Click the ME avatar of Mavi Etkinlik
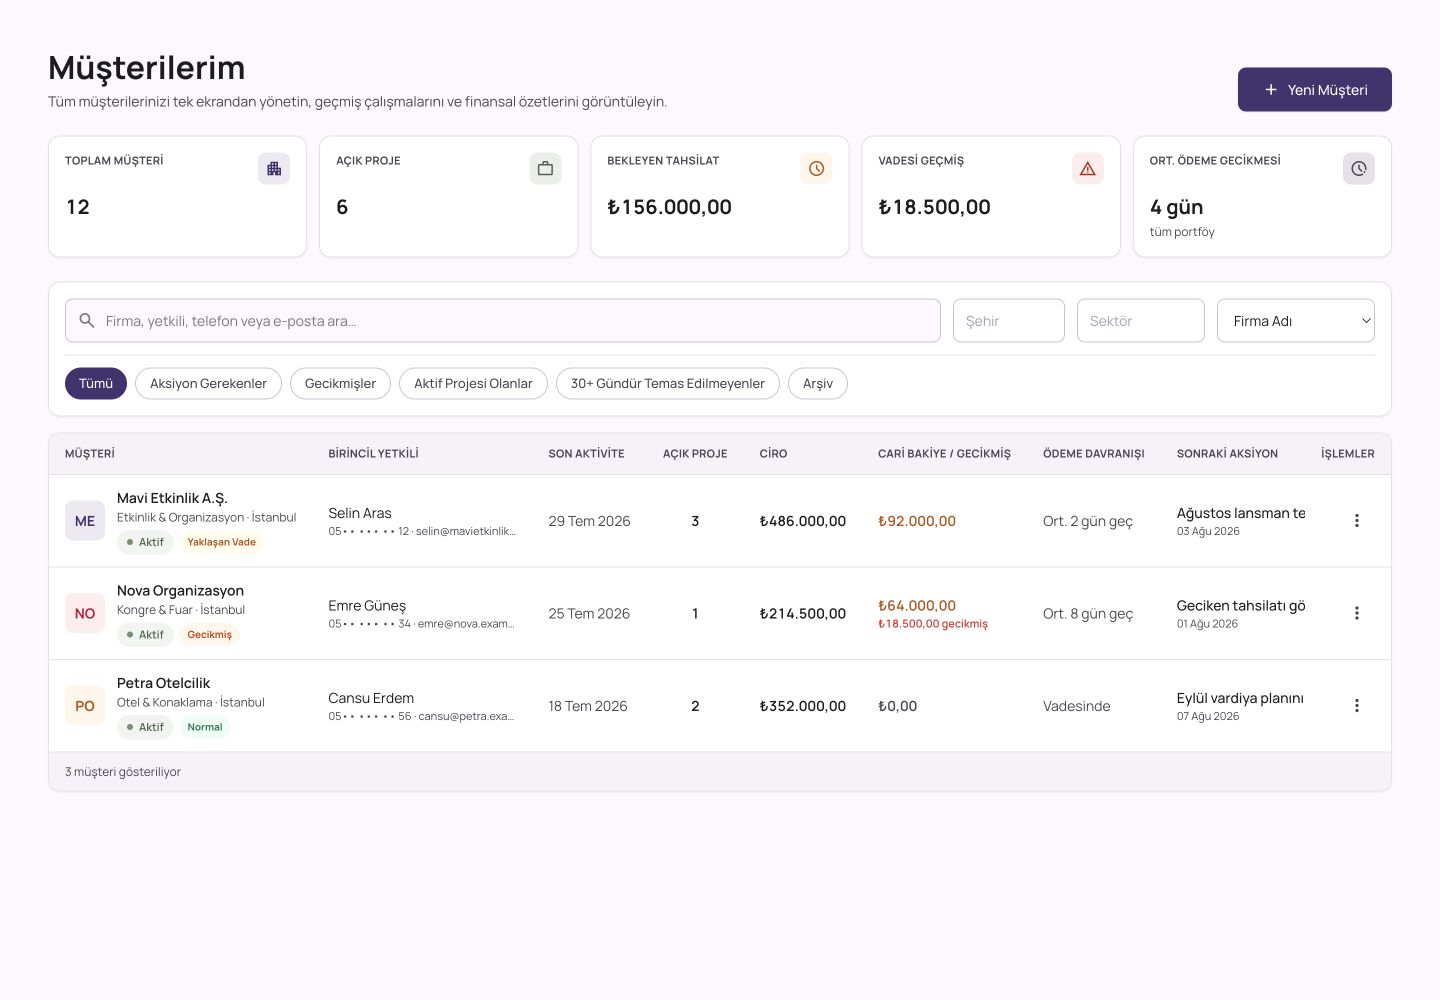The width and height of the screenshot is (1440, 1000). [x=85, y=521]
